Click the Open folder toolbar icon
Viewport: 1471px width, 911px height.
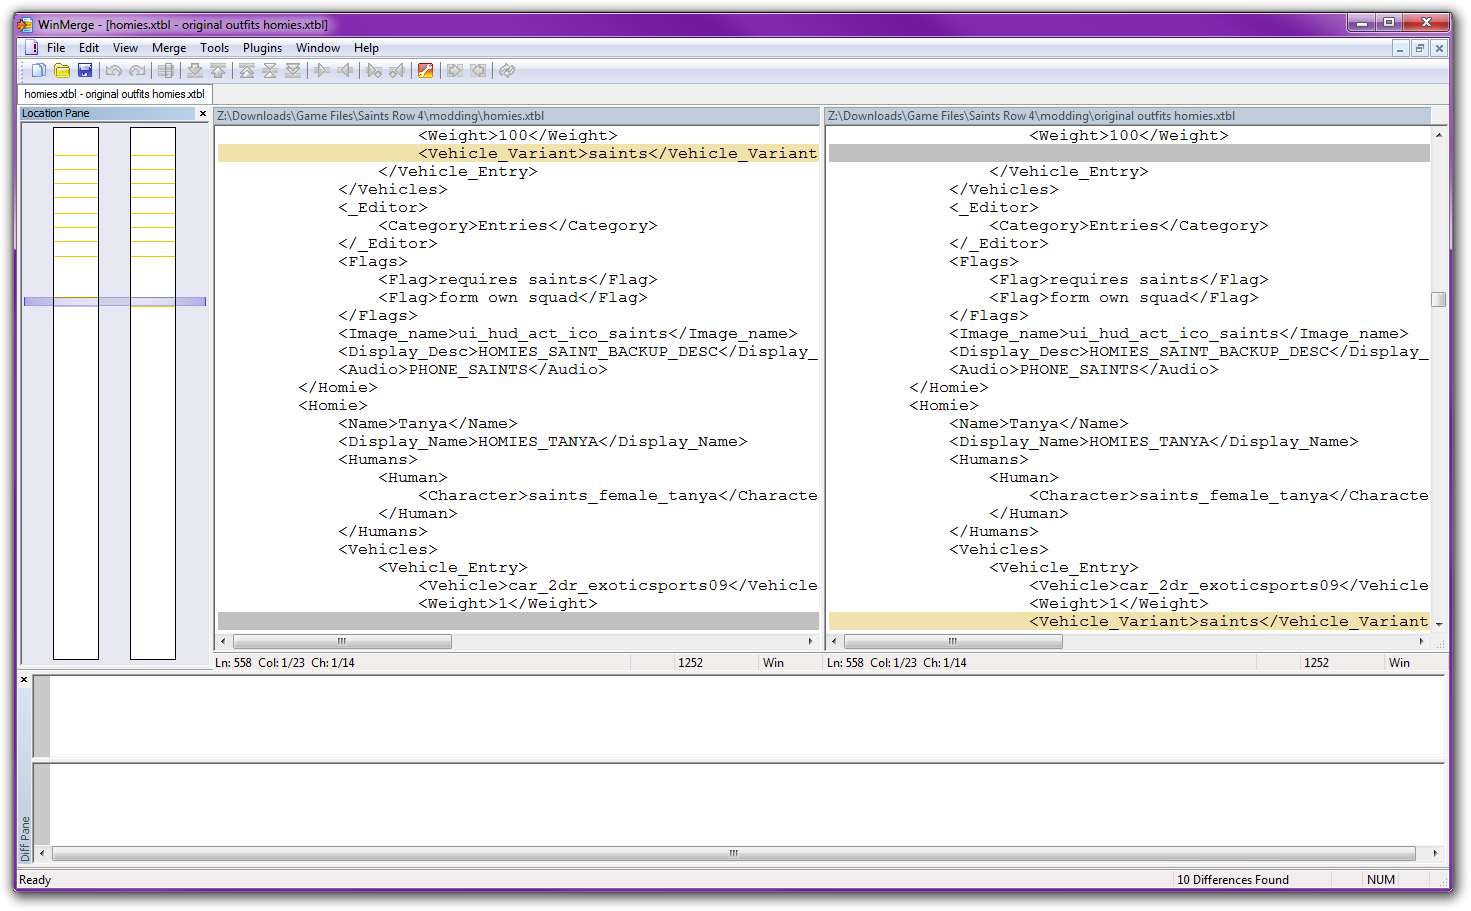point(62,70)
